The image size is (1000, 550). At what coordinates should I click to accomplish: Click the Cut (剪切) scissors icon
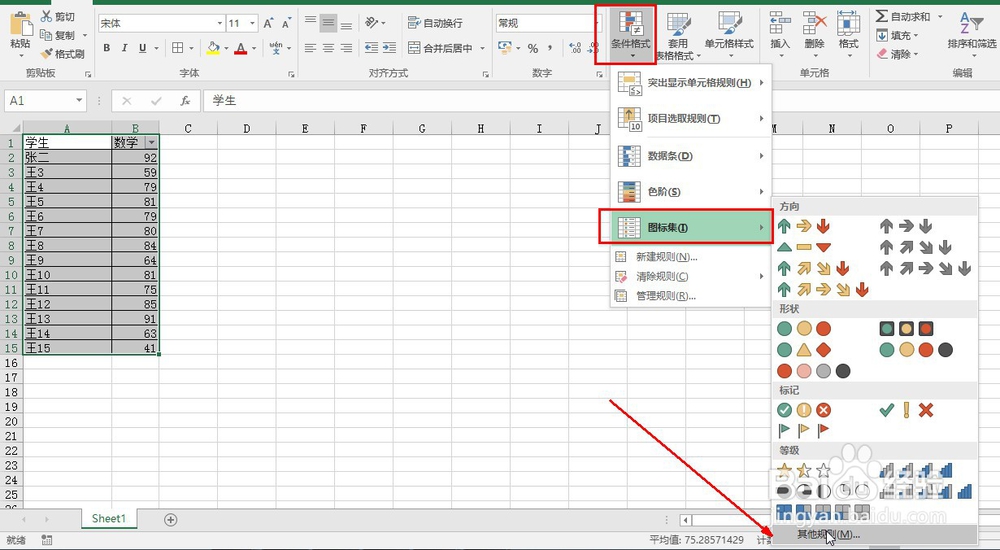click(47, 16)
